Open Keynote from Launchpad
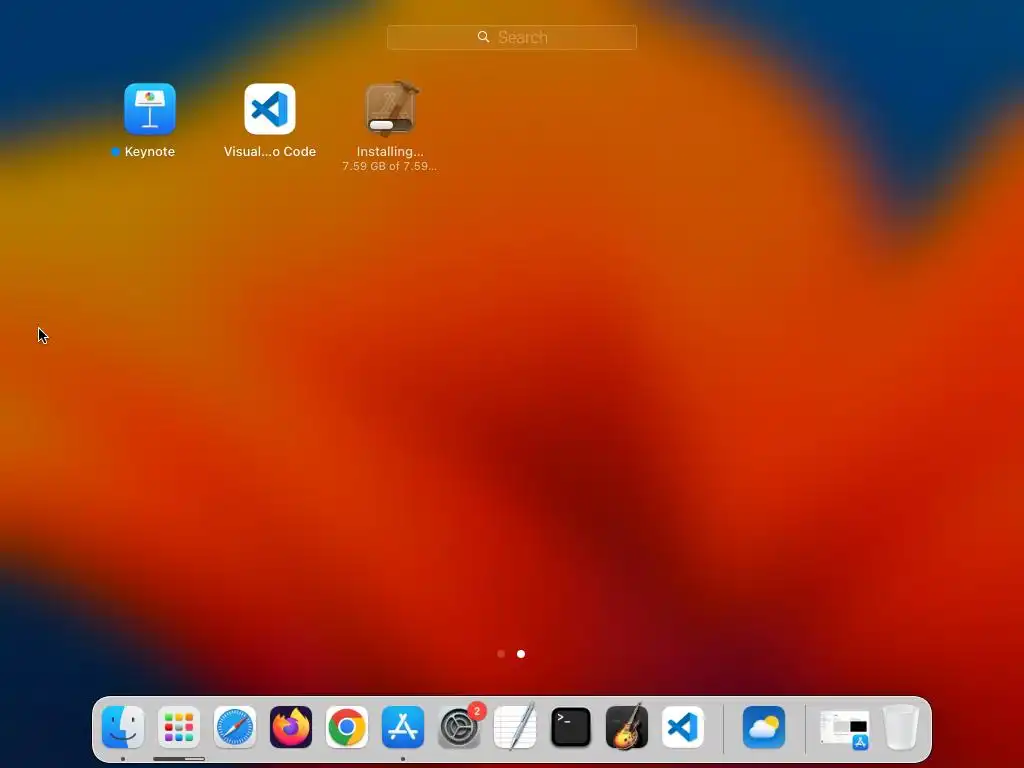The width and height of the screenshot is (1024, 768). click(x=150, y=108)
